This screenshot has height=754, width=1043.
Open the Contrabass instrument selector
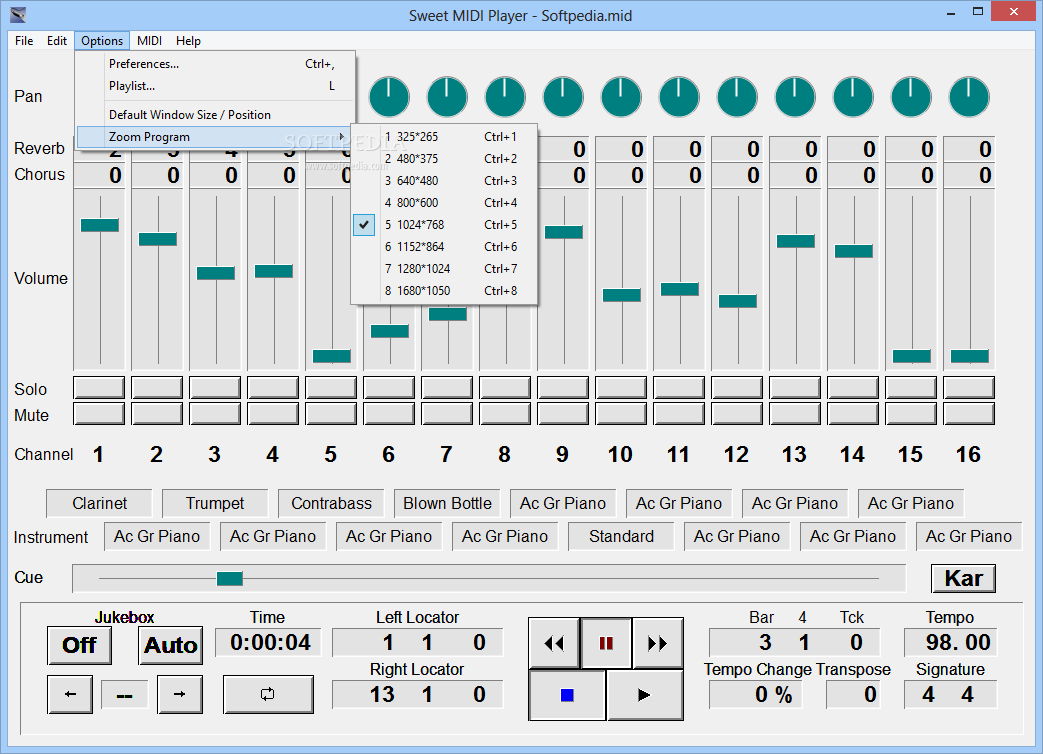[x=331, y=503]
